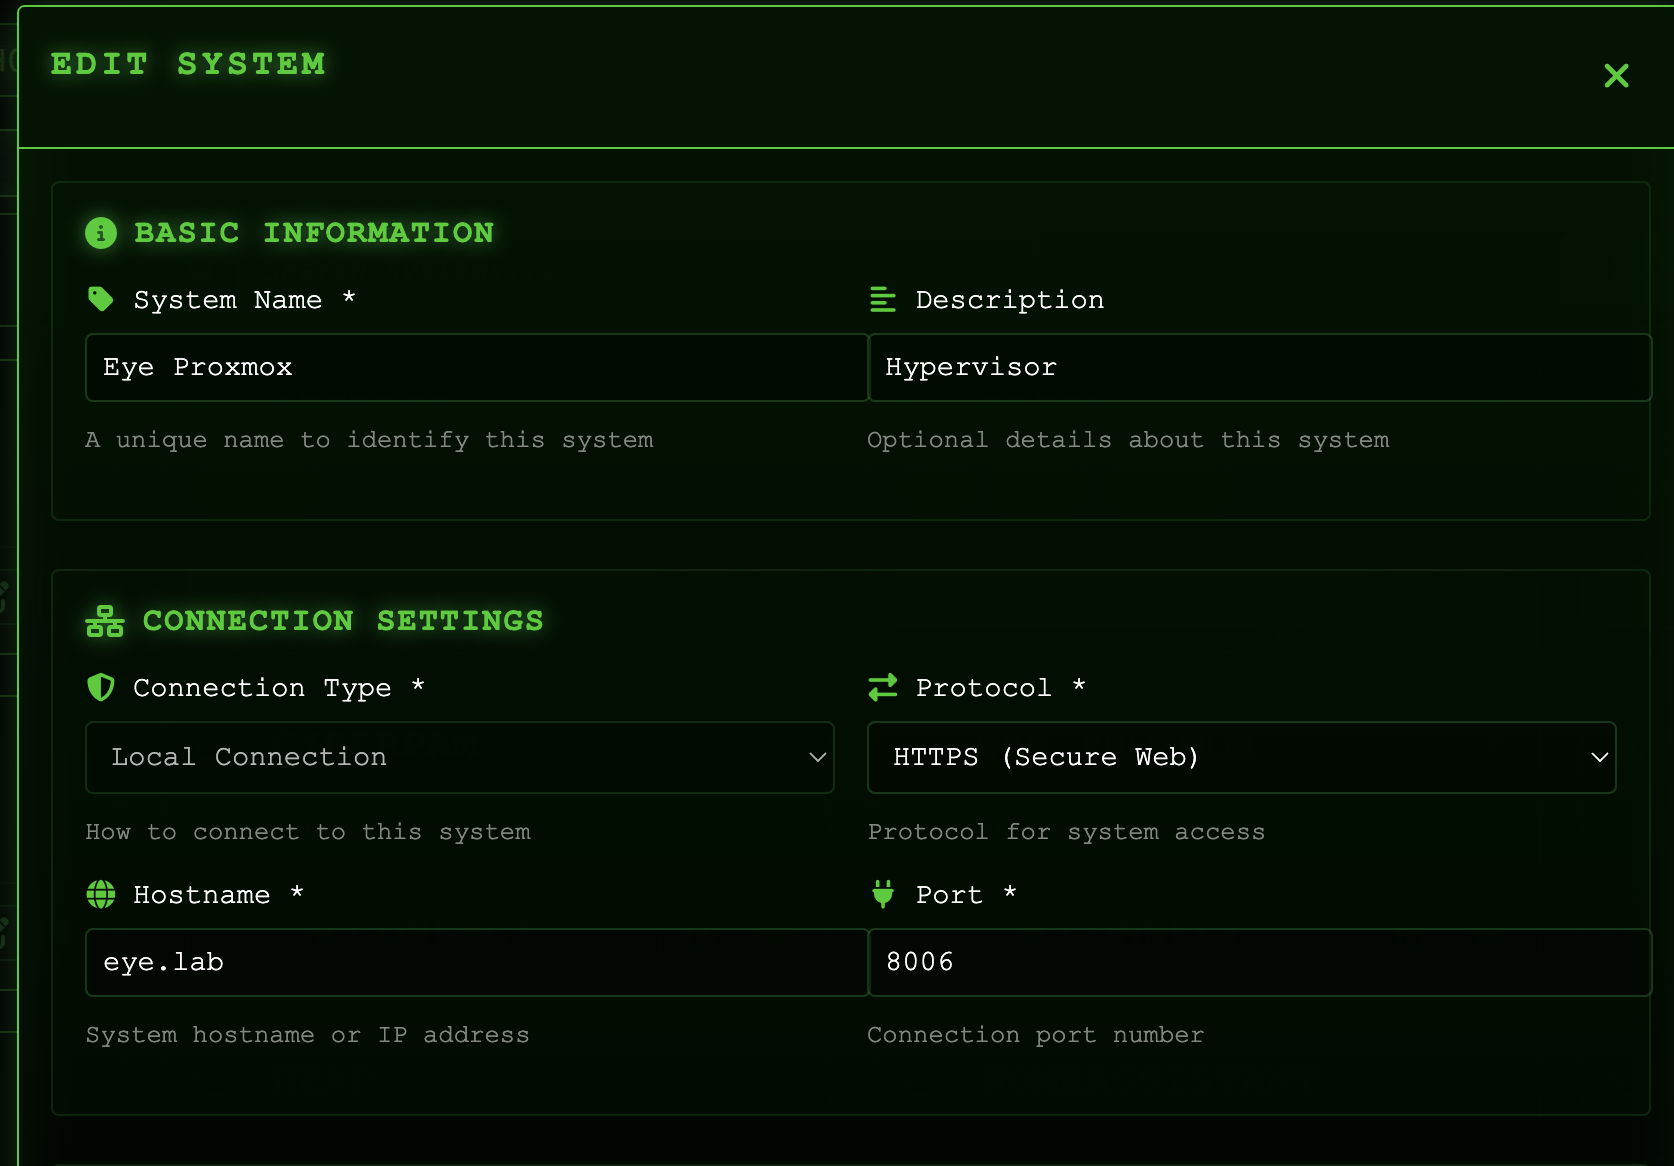
Task: Expand Local Connection dropdown chevron
Action: click(817, 757)
